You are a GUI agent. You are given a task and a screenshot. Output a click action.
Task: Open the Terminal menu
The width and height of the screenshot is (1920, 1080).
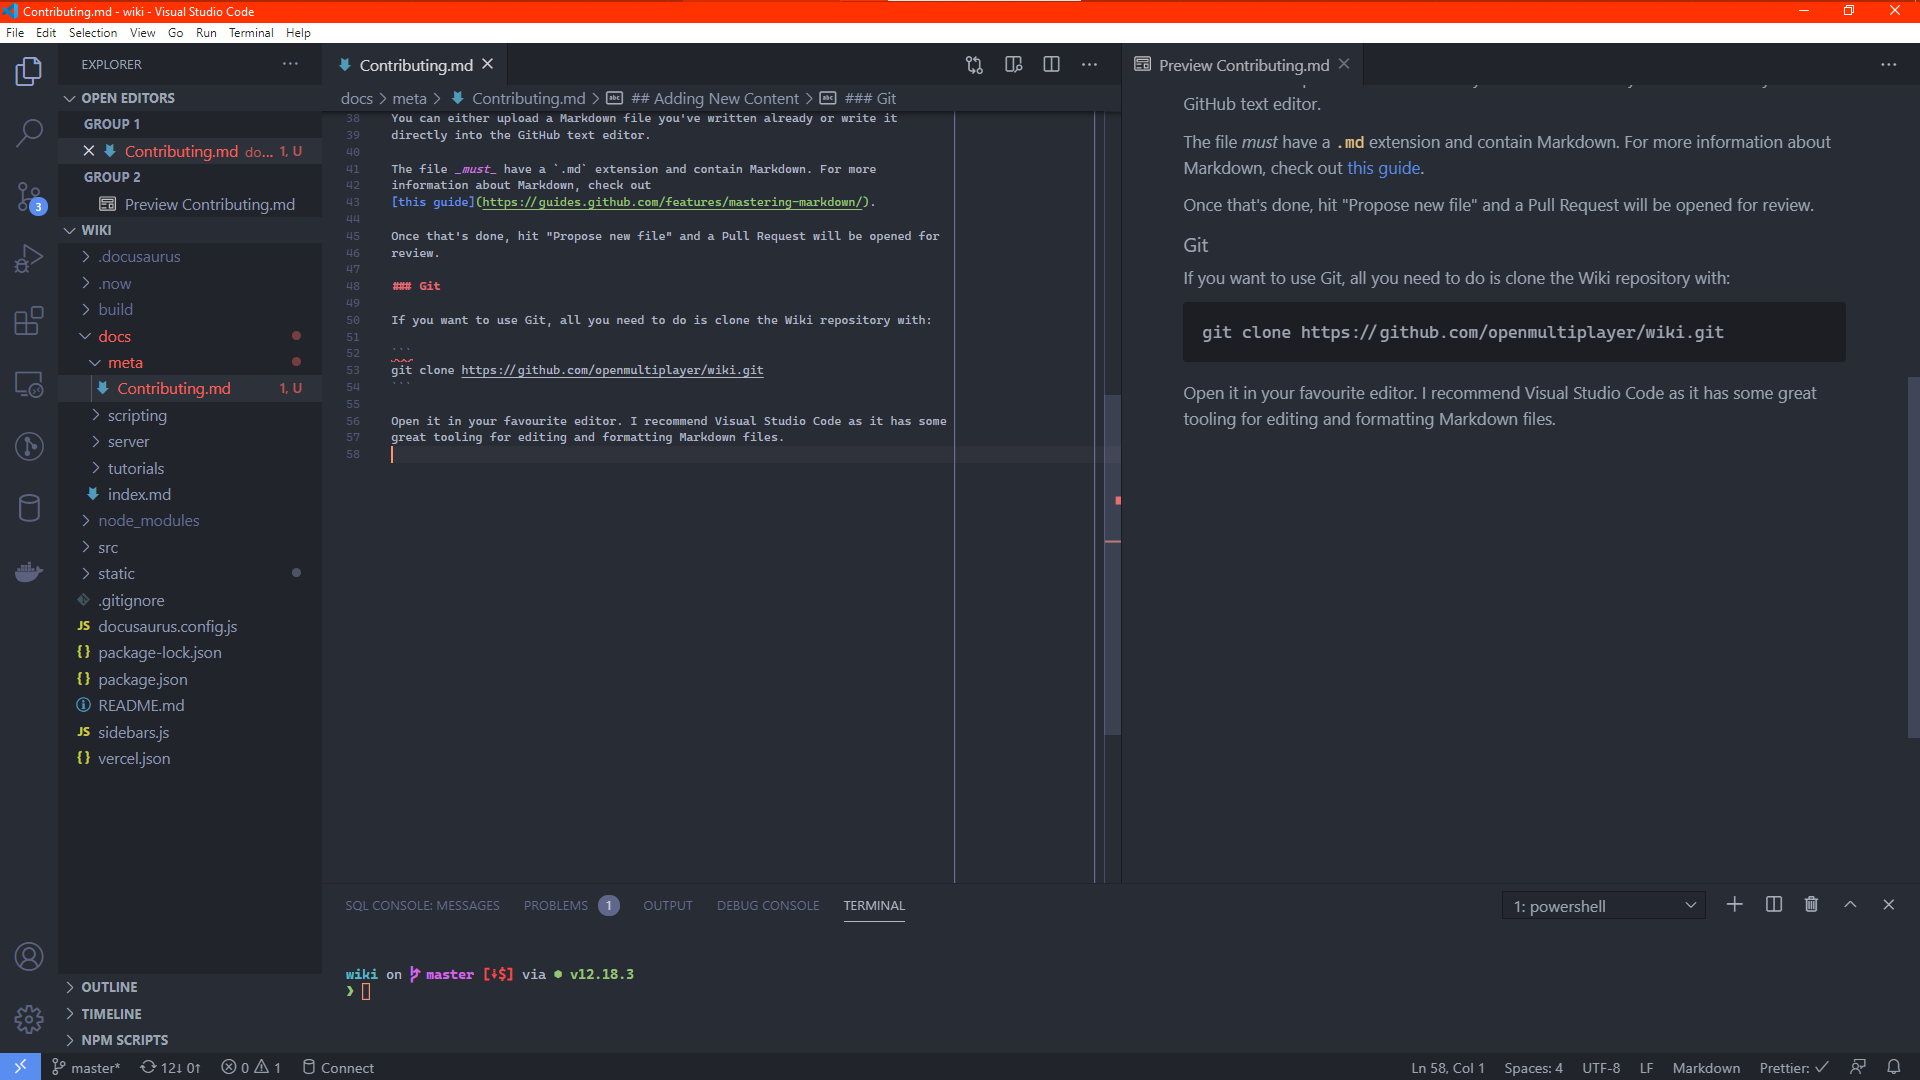point(251,33)
